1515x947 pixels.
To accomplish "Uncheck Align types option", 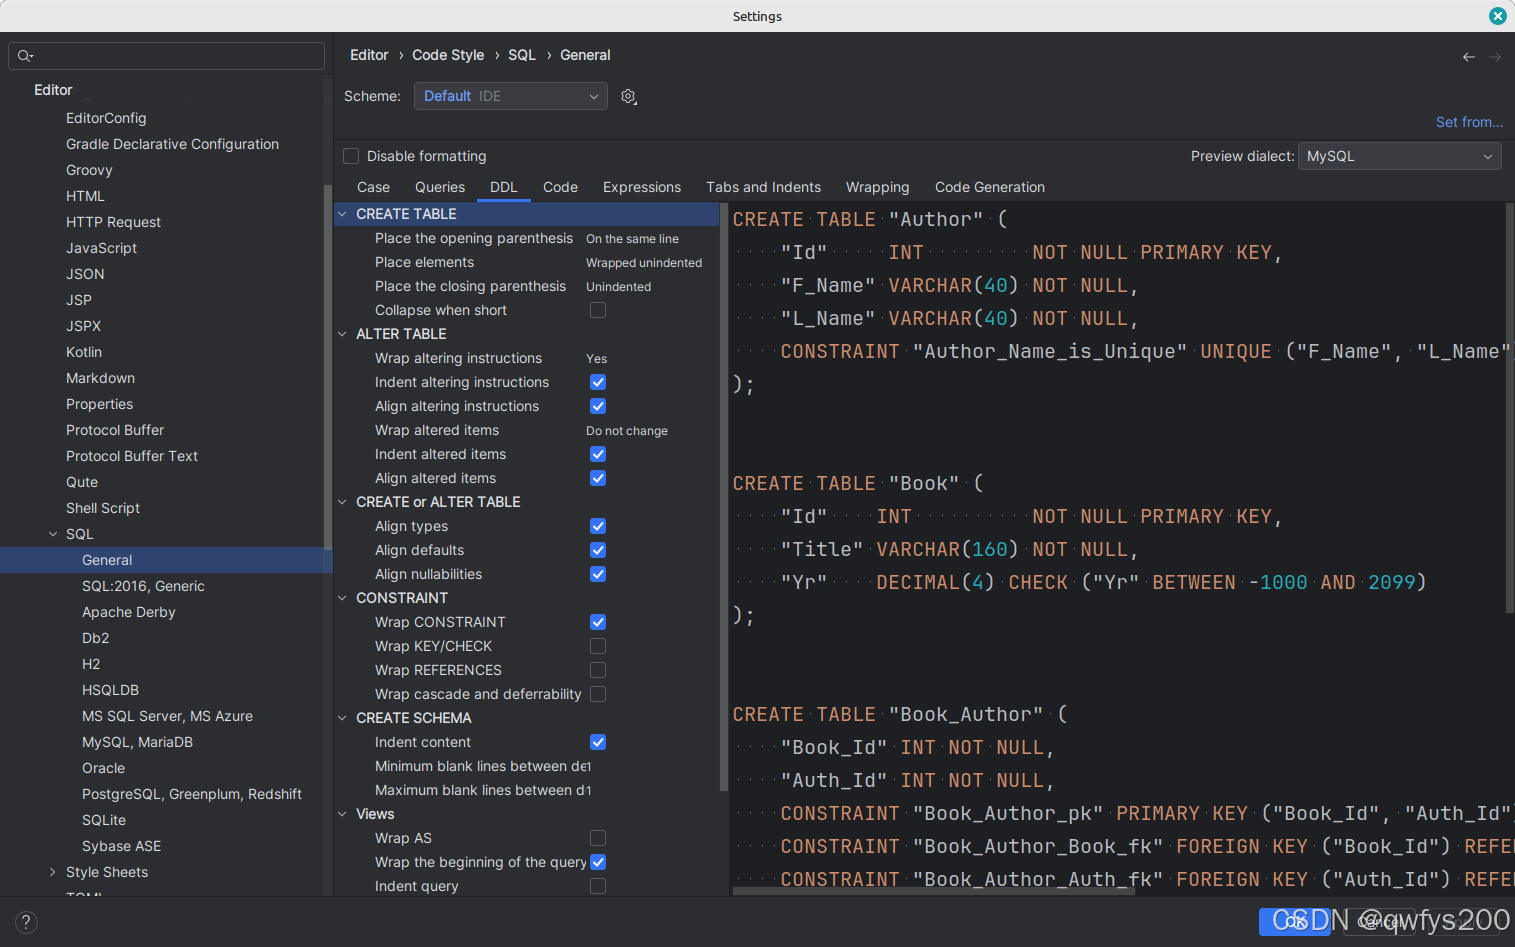I will [x=598, y=526].
